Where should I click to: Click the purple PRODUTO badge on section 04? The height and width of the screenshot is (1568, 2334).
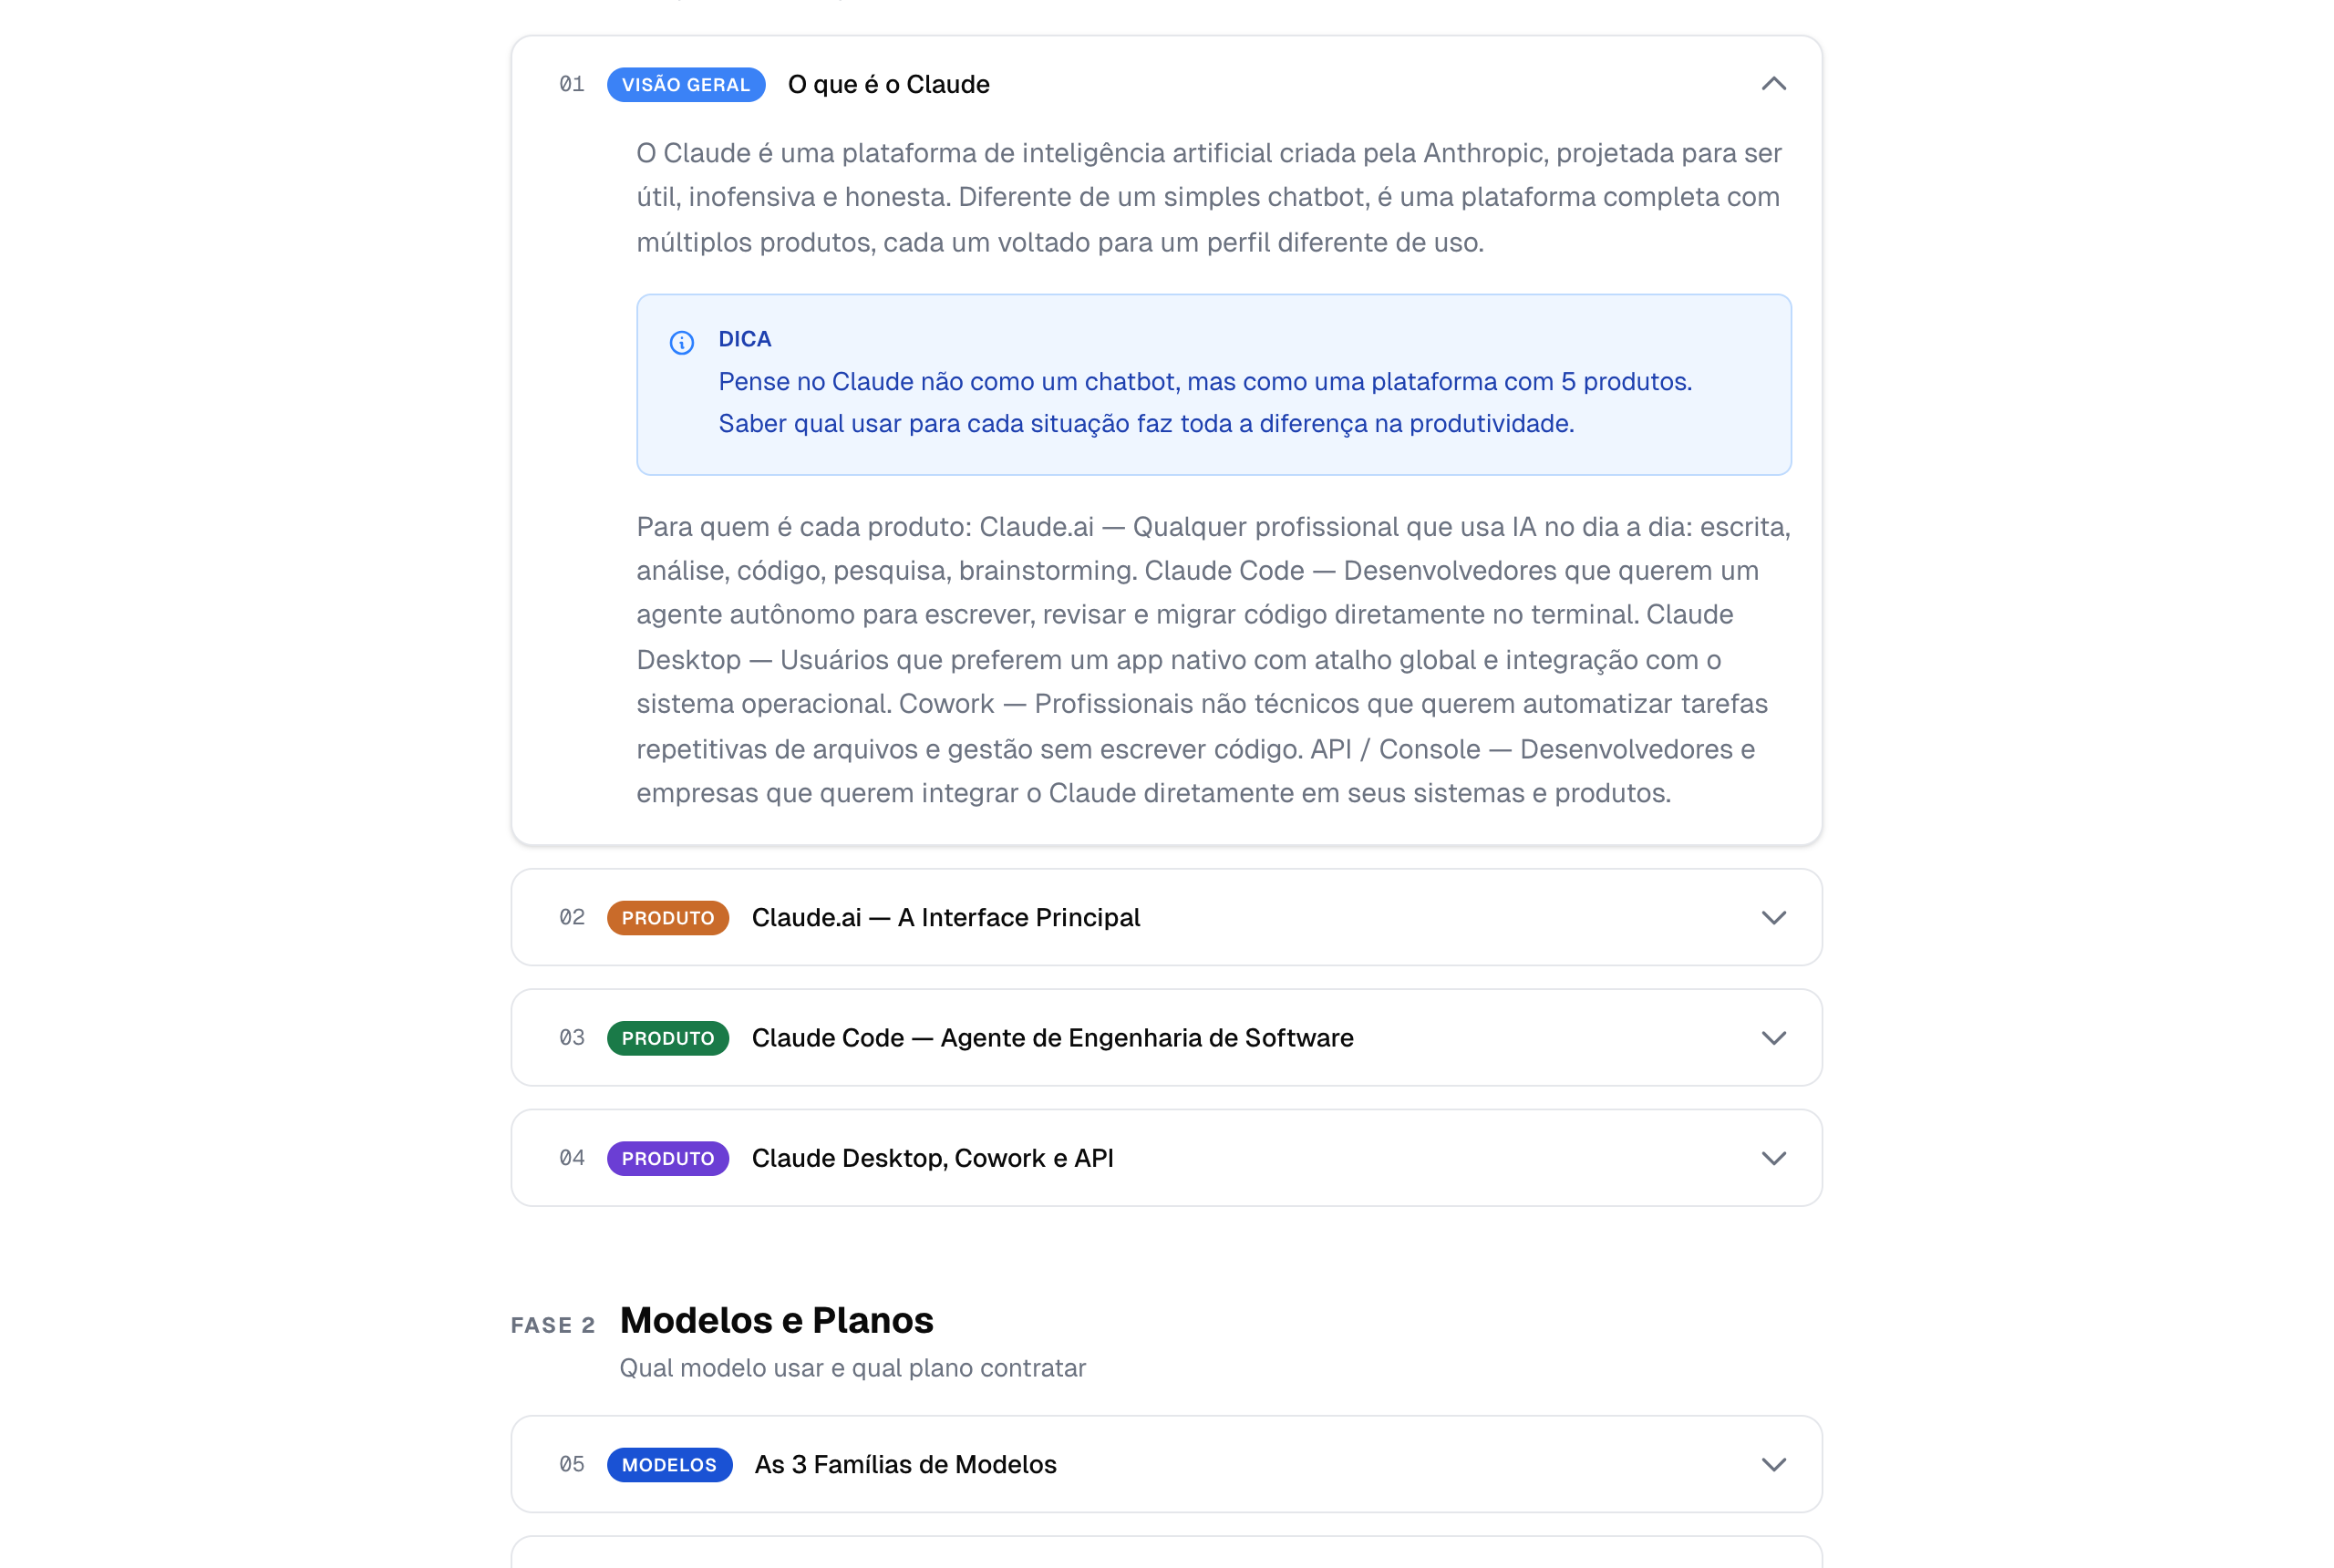(x=667, y=1158)
